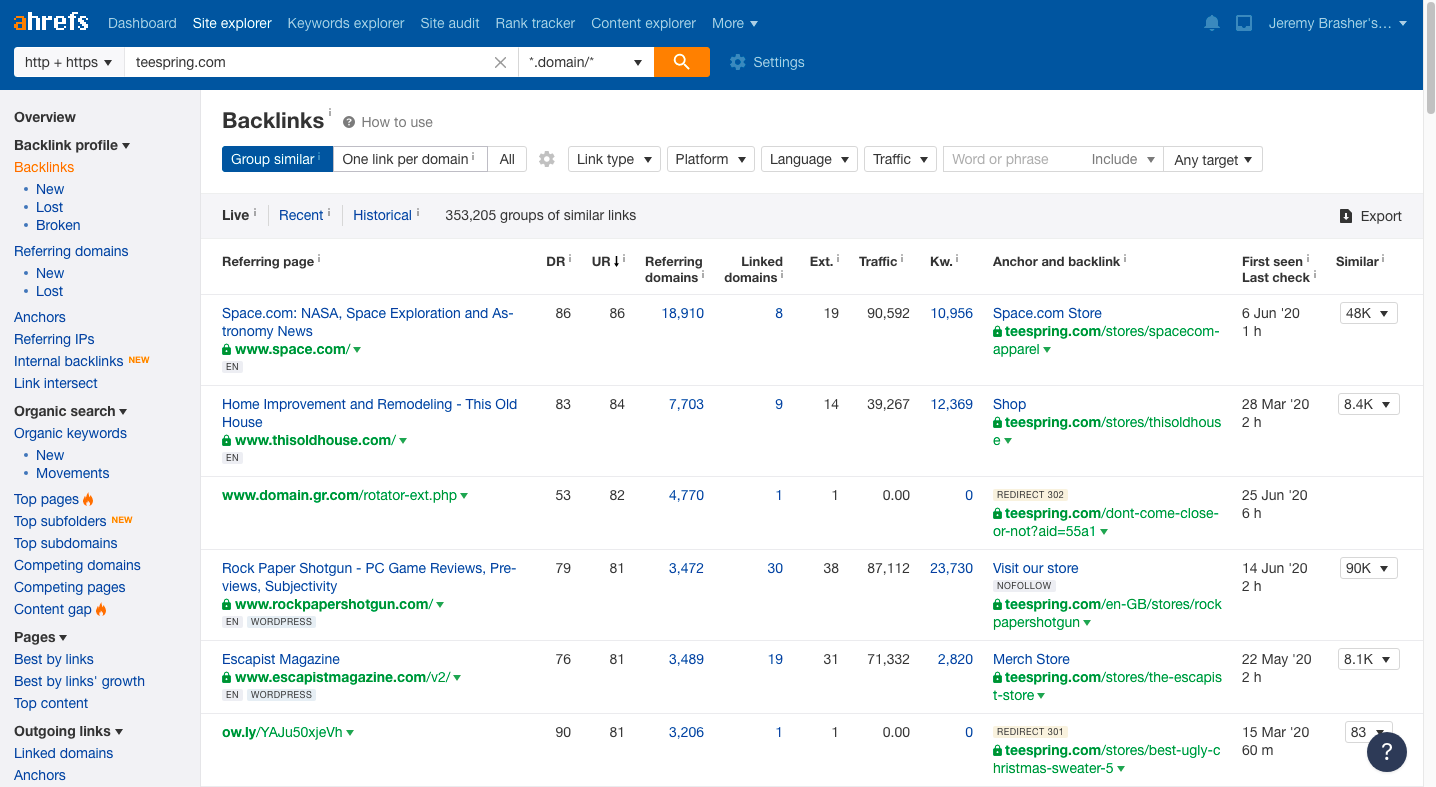Click the gear icon beside All filter

tap(546, 159)
